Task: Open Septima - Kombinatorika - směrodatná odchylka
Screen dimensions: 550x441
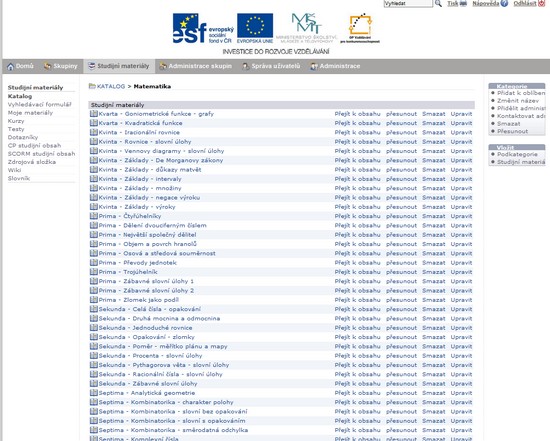Action: tap(173, 430)
